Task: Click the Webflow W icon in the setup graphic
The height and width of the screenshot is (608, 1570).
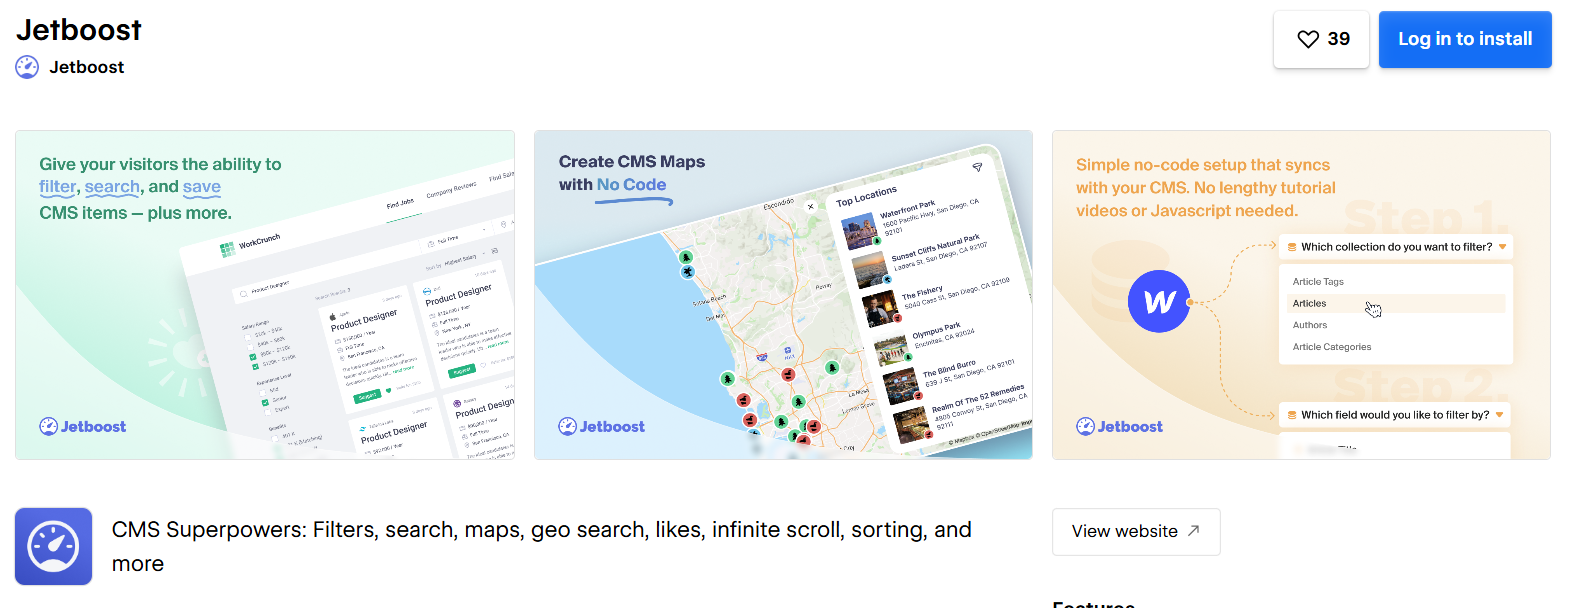Action: (x=1158, y=301)
